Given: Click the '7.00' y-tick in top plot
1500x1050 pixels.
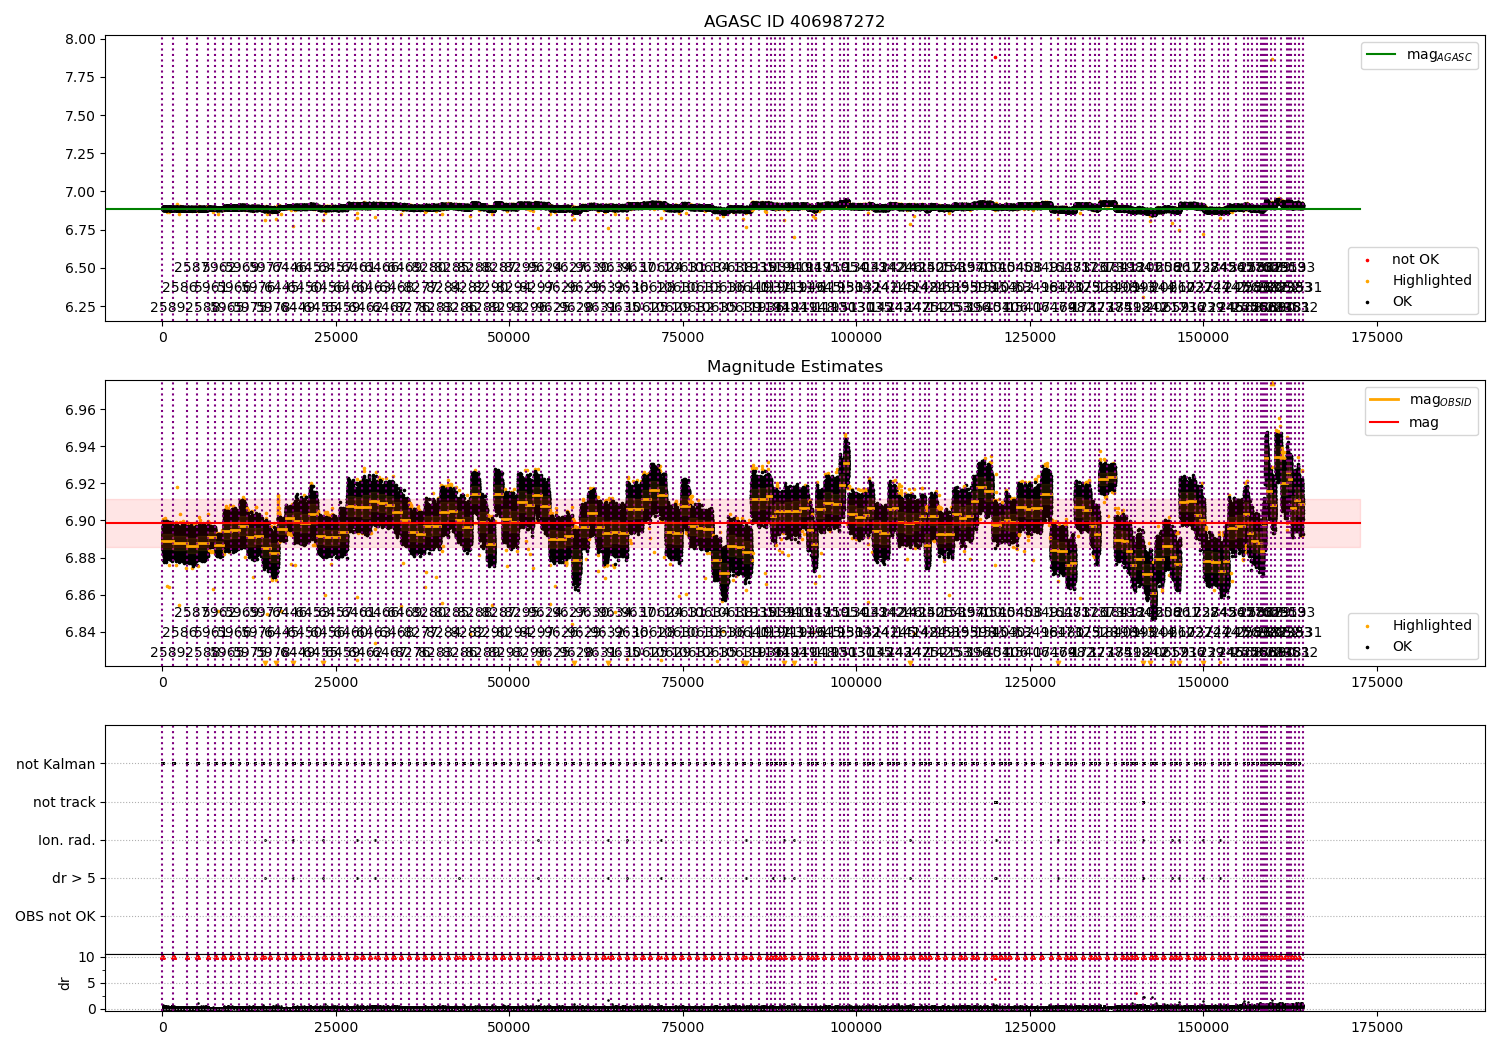Looking at the screenshot, I should (81, 192).
